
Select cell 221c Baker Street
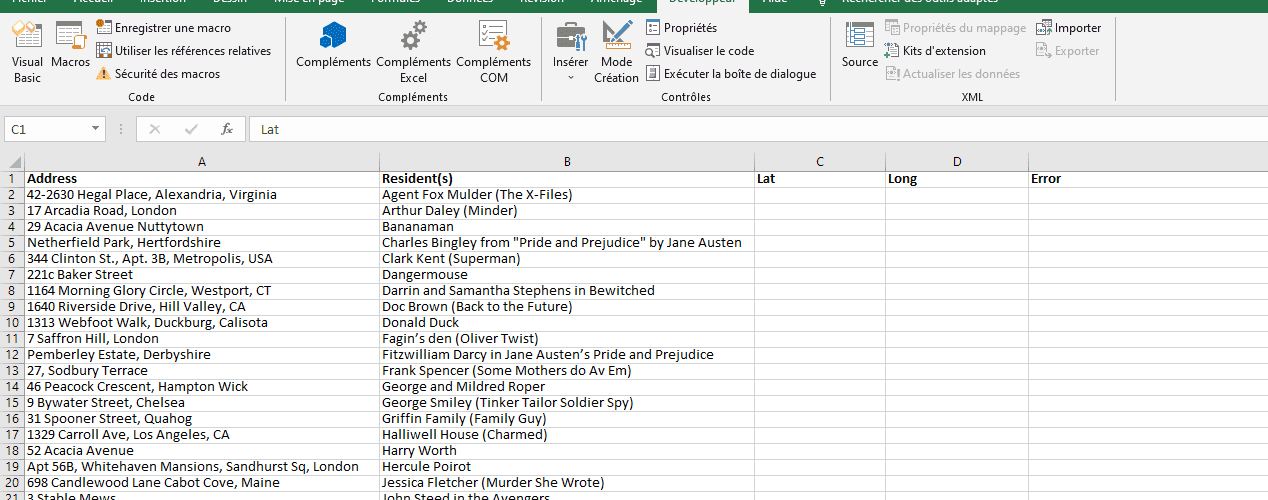(202, 275)
